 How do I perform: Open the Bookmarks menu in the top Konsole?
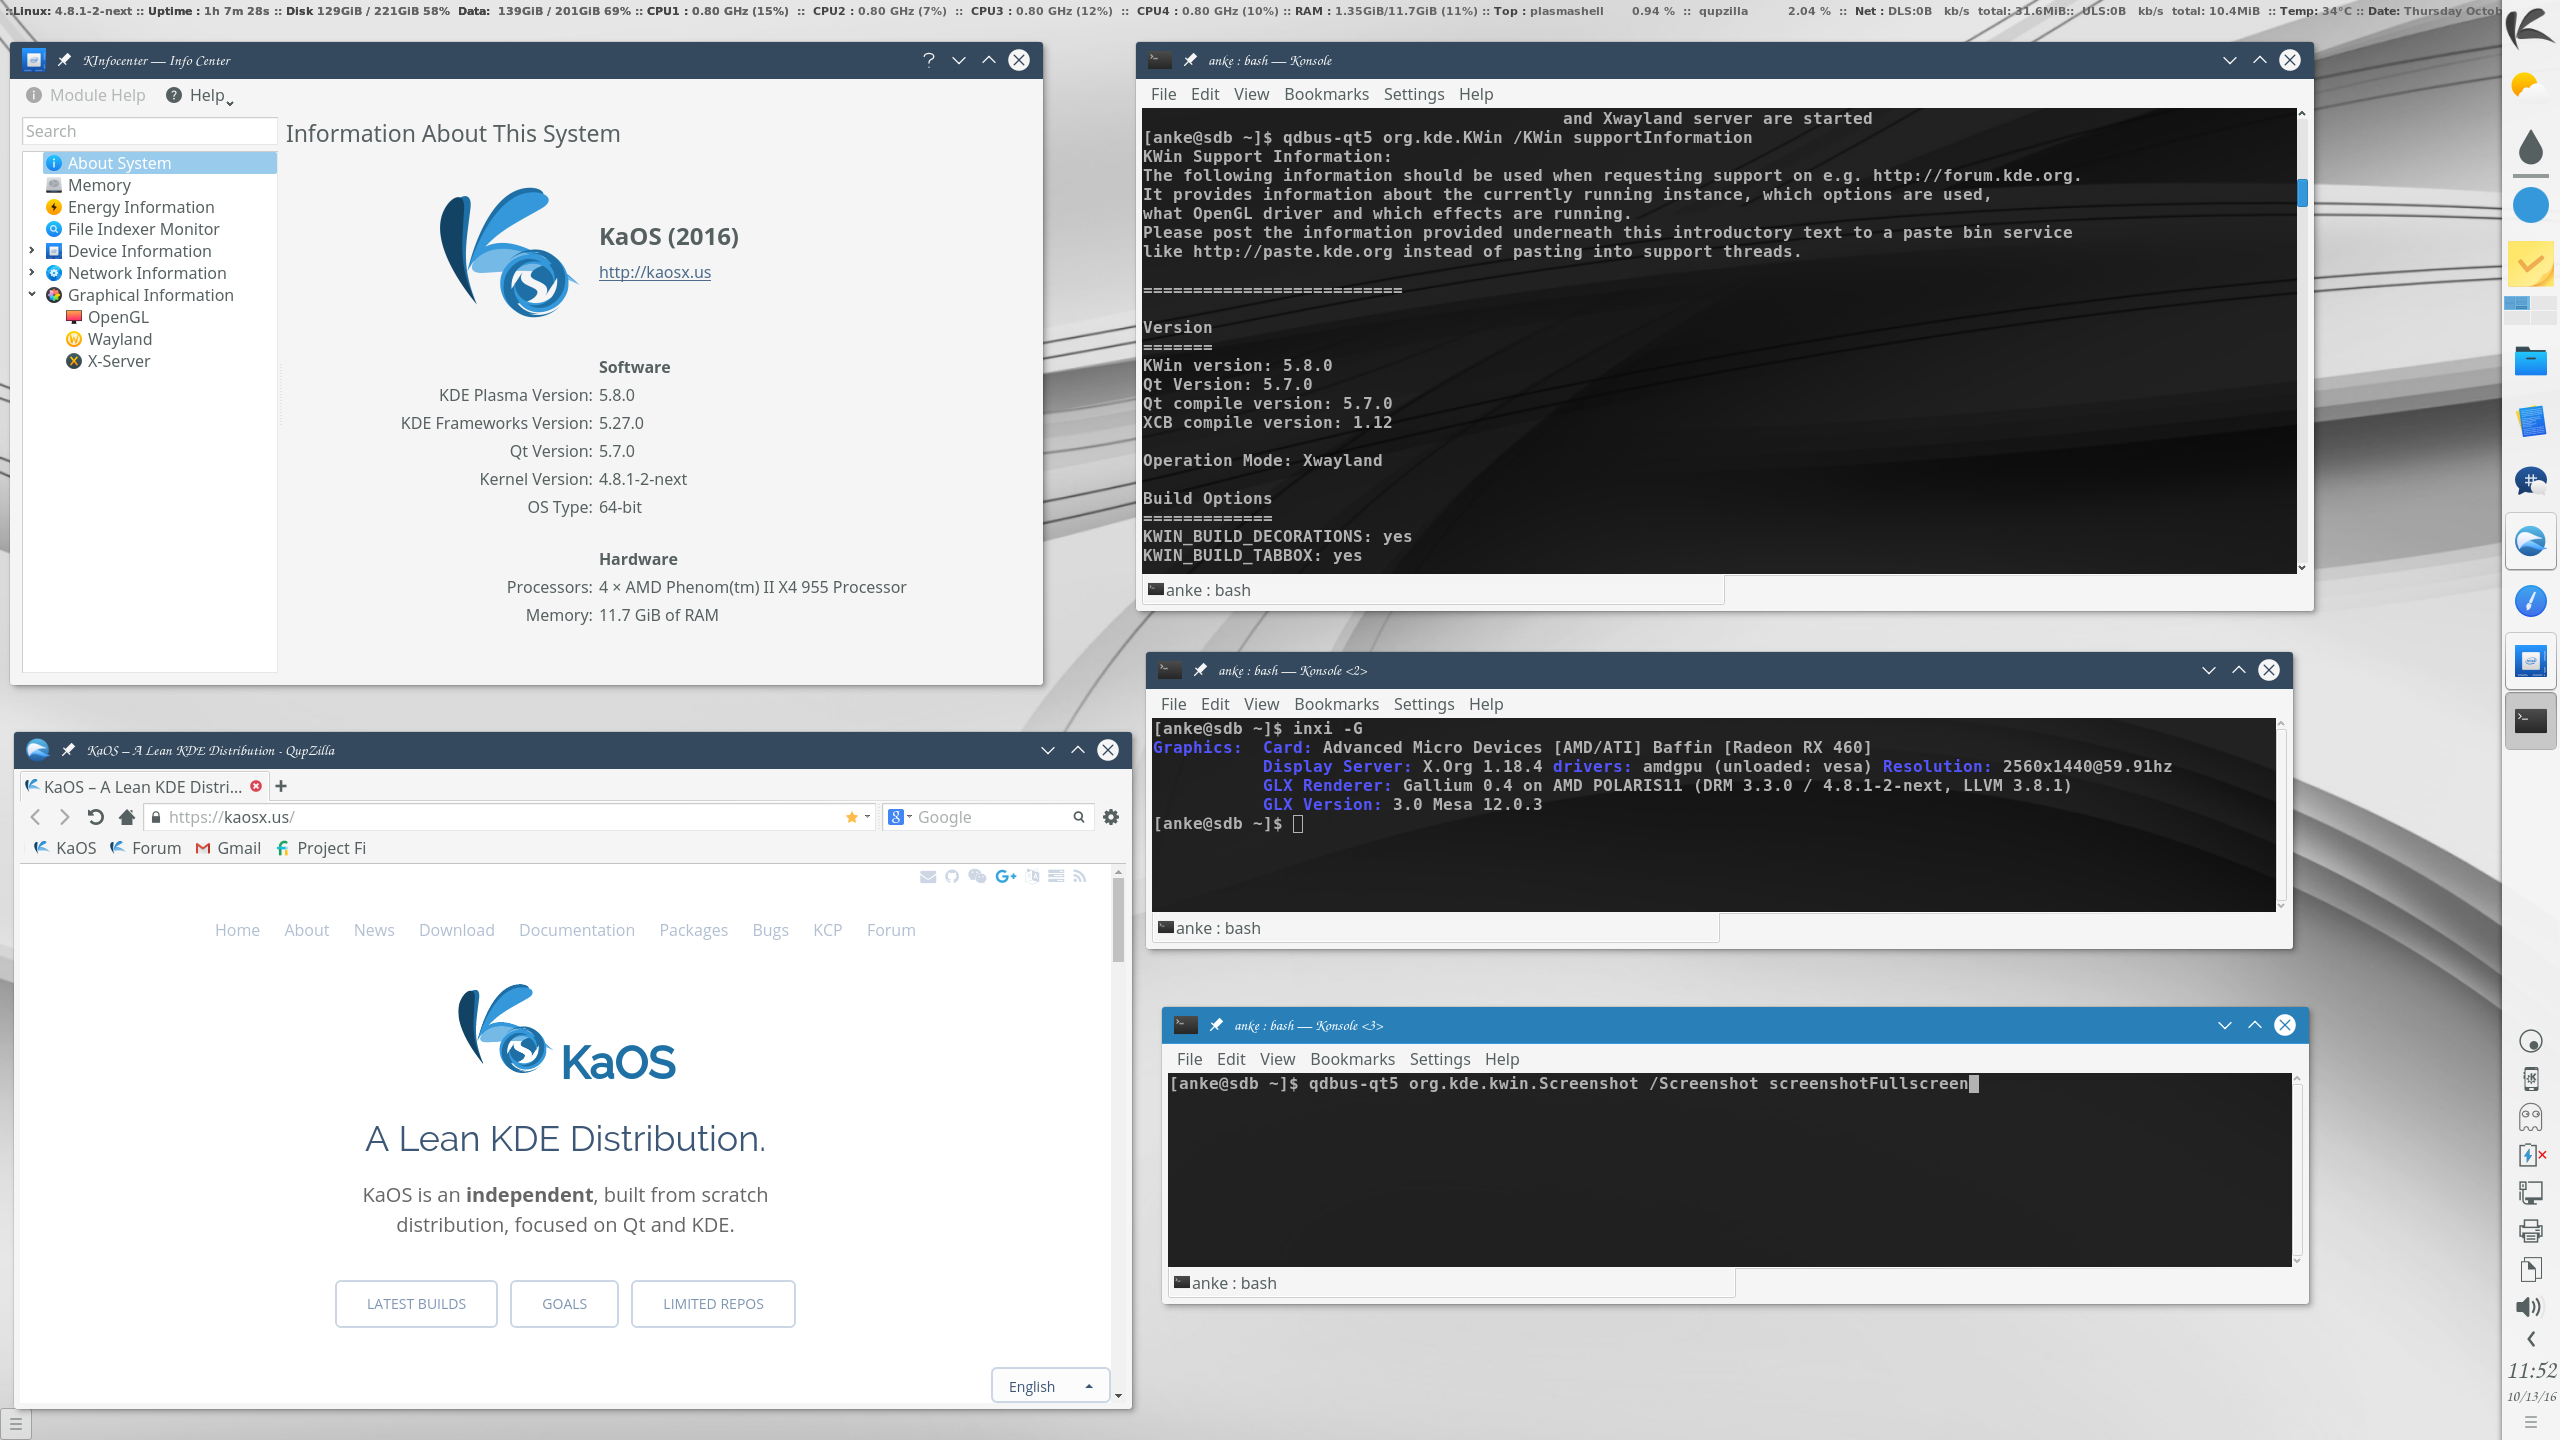[1326, 94]
